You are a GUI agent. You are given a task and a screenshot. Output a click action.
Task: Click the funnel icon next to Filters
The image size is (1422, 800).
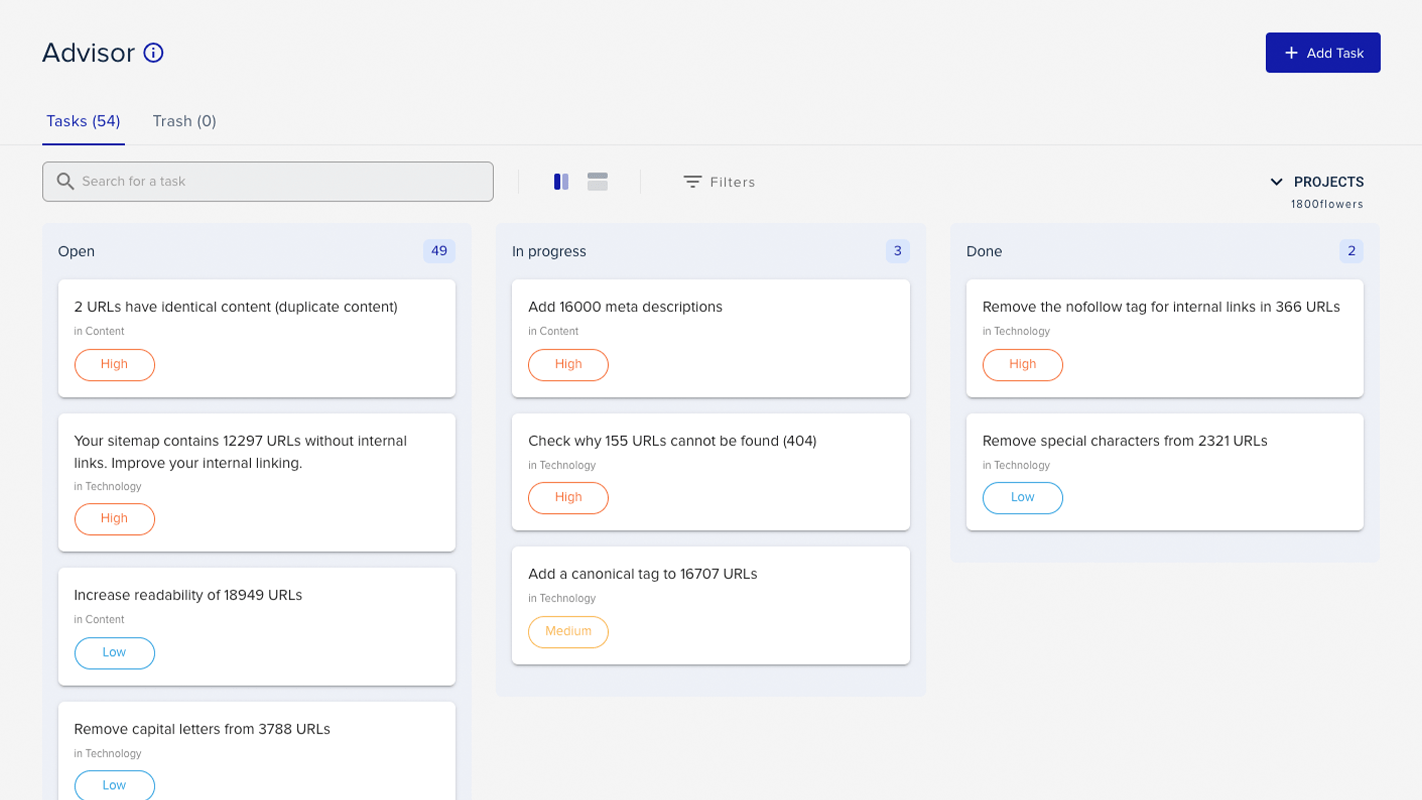[x=692, y=181]
